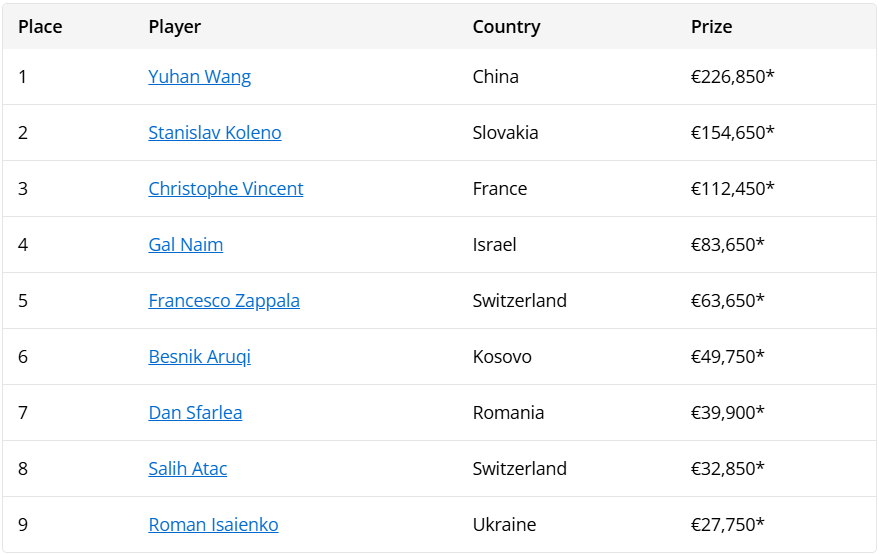The width and height of the screenshot is (879, 555).
Task: Click the China country cell
Action: coord(495,77)
